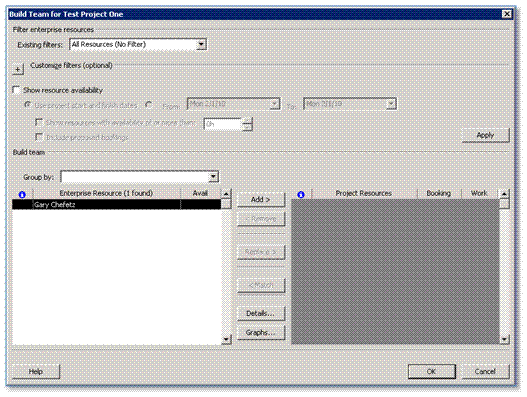Click the Cancel button

pos(485,371)
